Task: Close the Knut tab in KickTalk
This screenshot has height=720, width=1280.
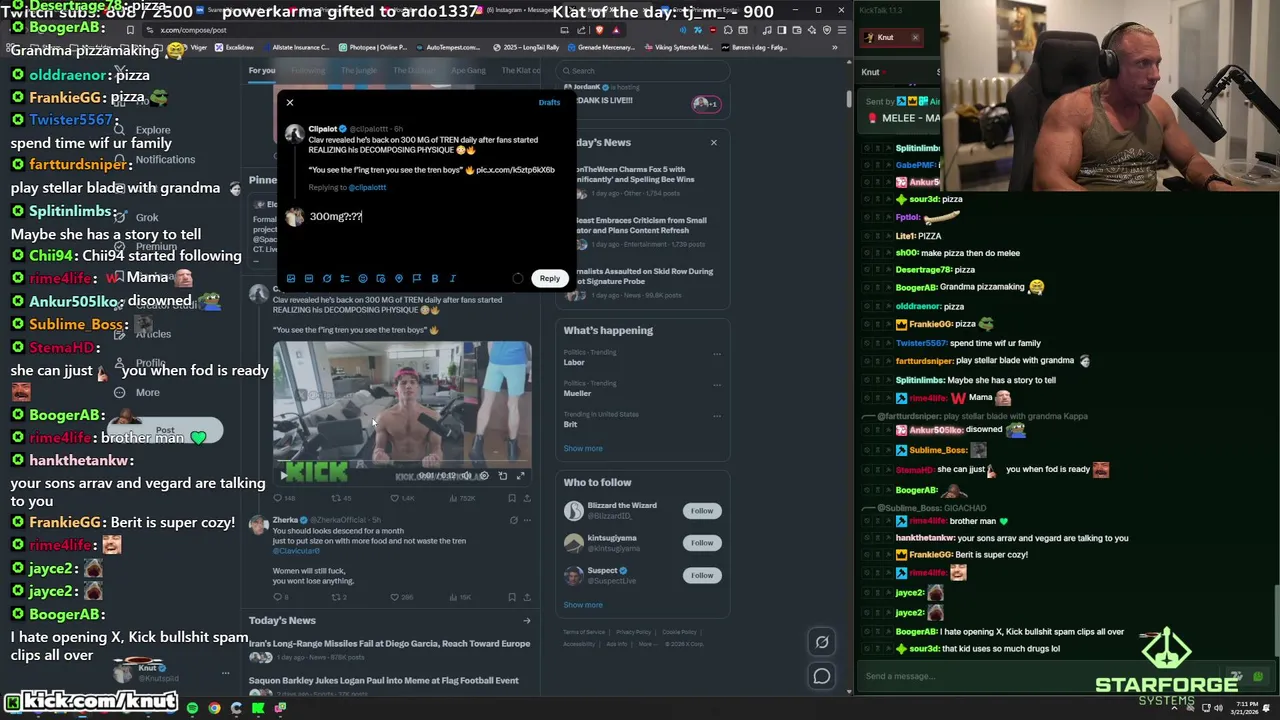Action: pyautogui.click(x=914, y=38)
